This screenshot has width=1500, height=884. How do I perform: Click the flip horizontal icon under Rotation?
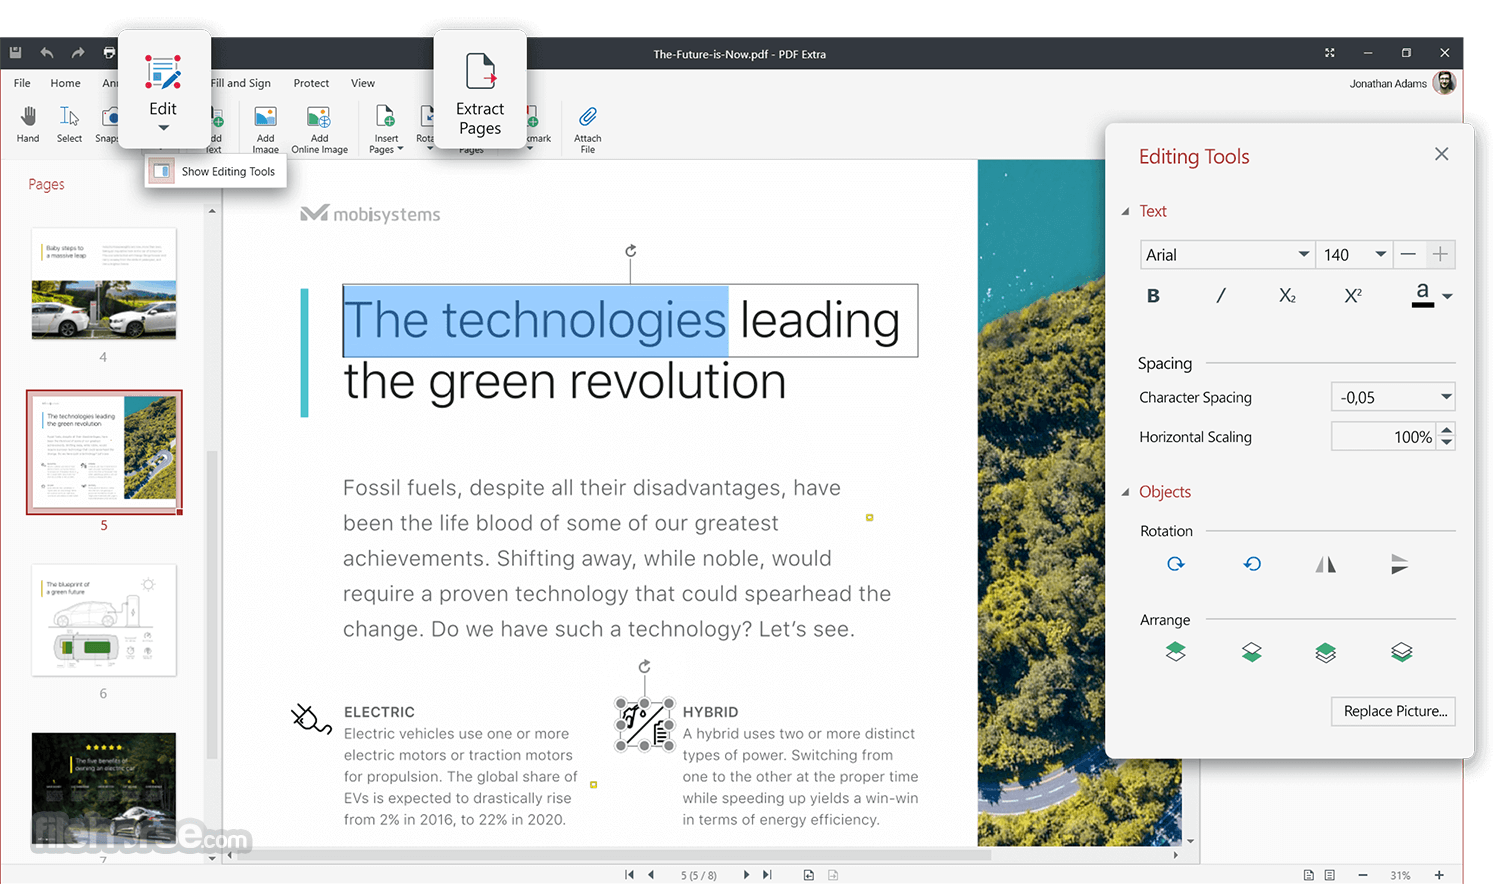coord(1326,565)
